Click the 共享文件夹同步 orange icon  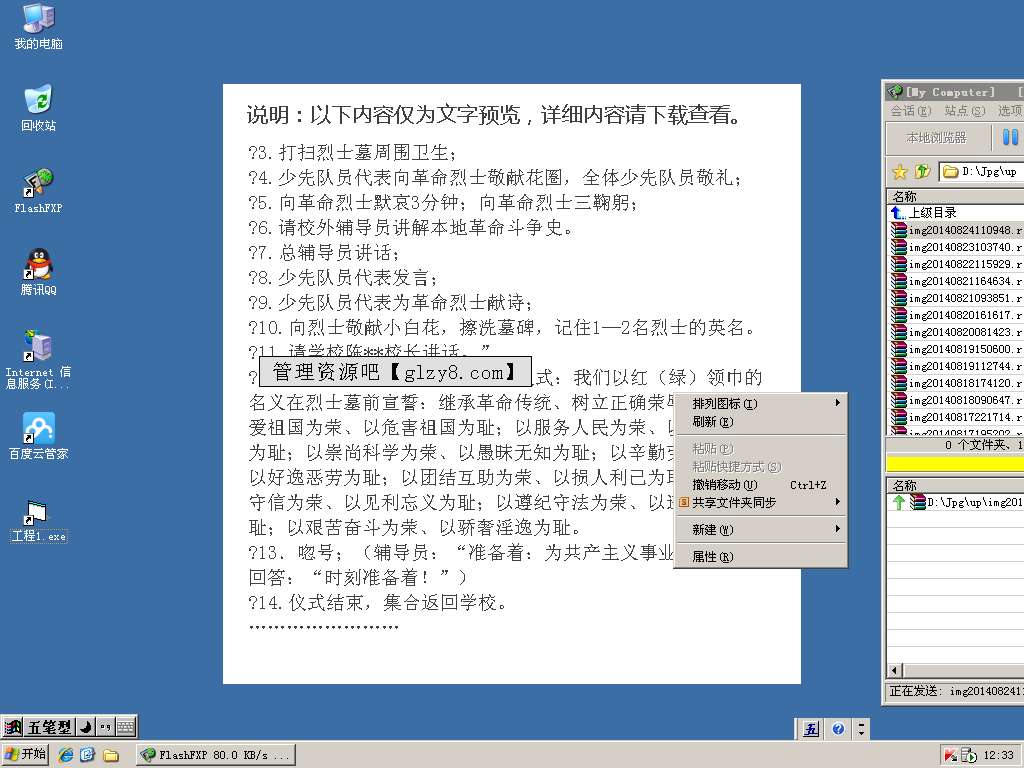[684, 502]
